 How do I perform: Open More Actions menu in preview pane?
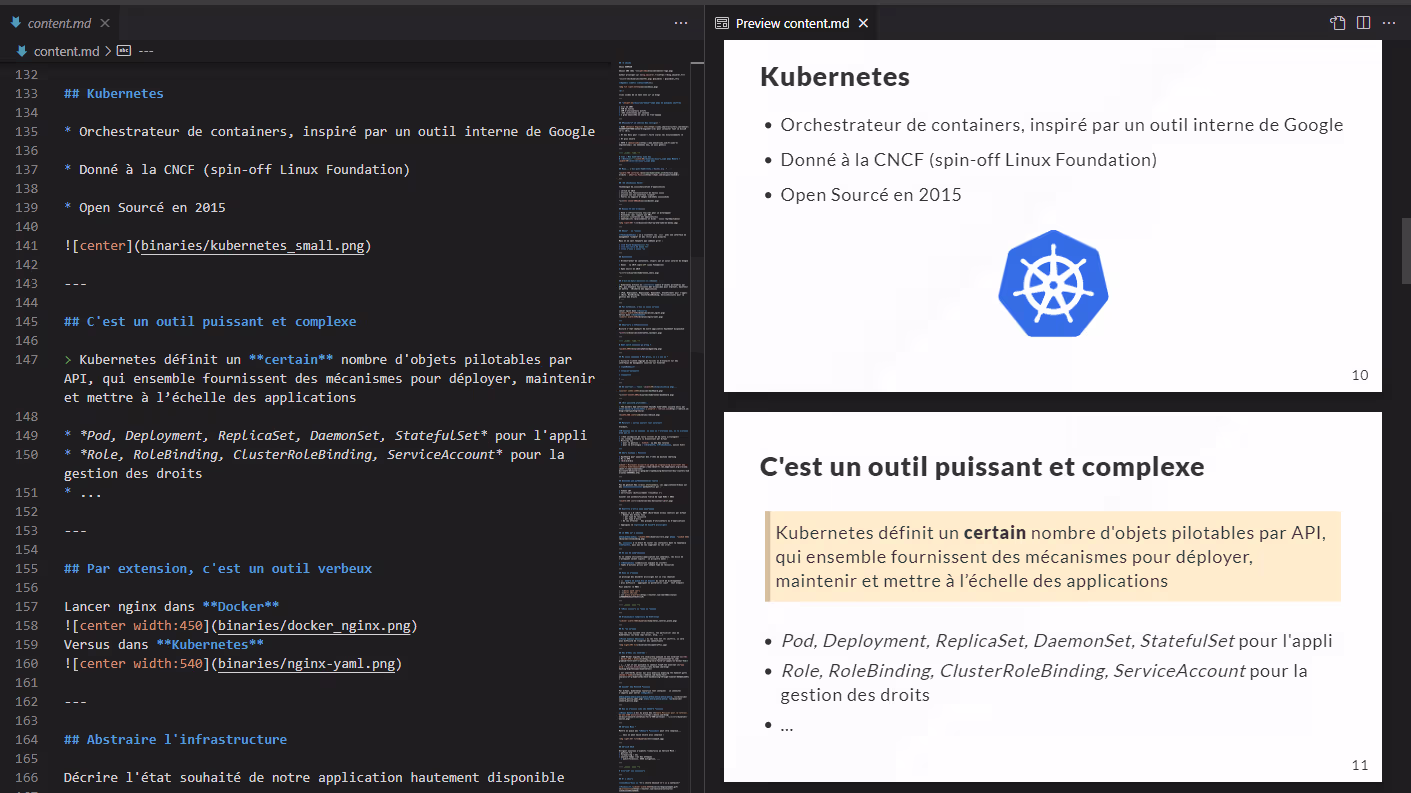coord(1388,23)
